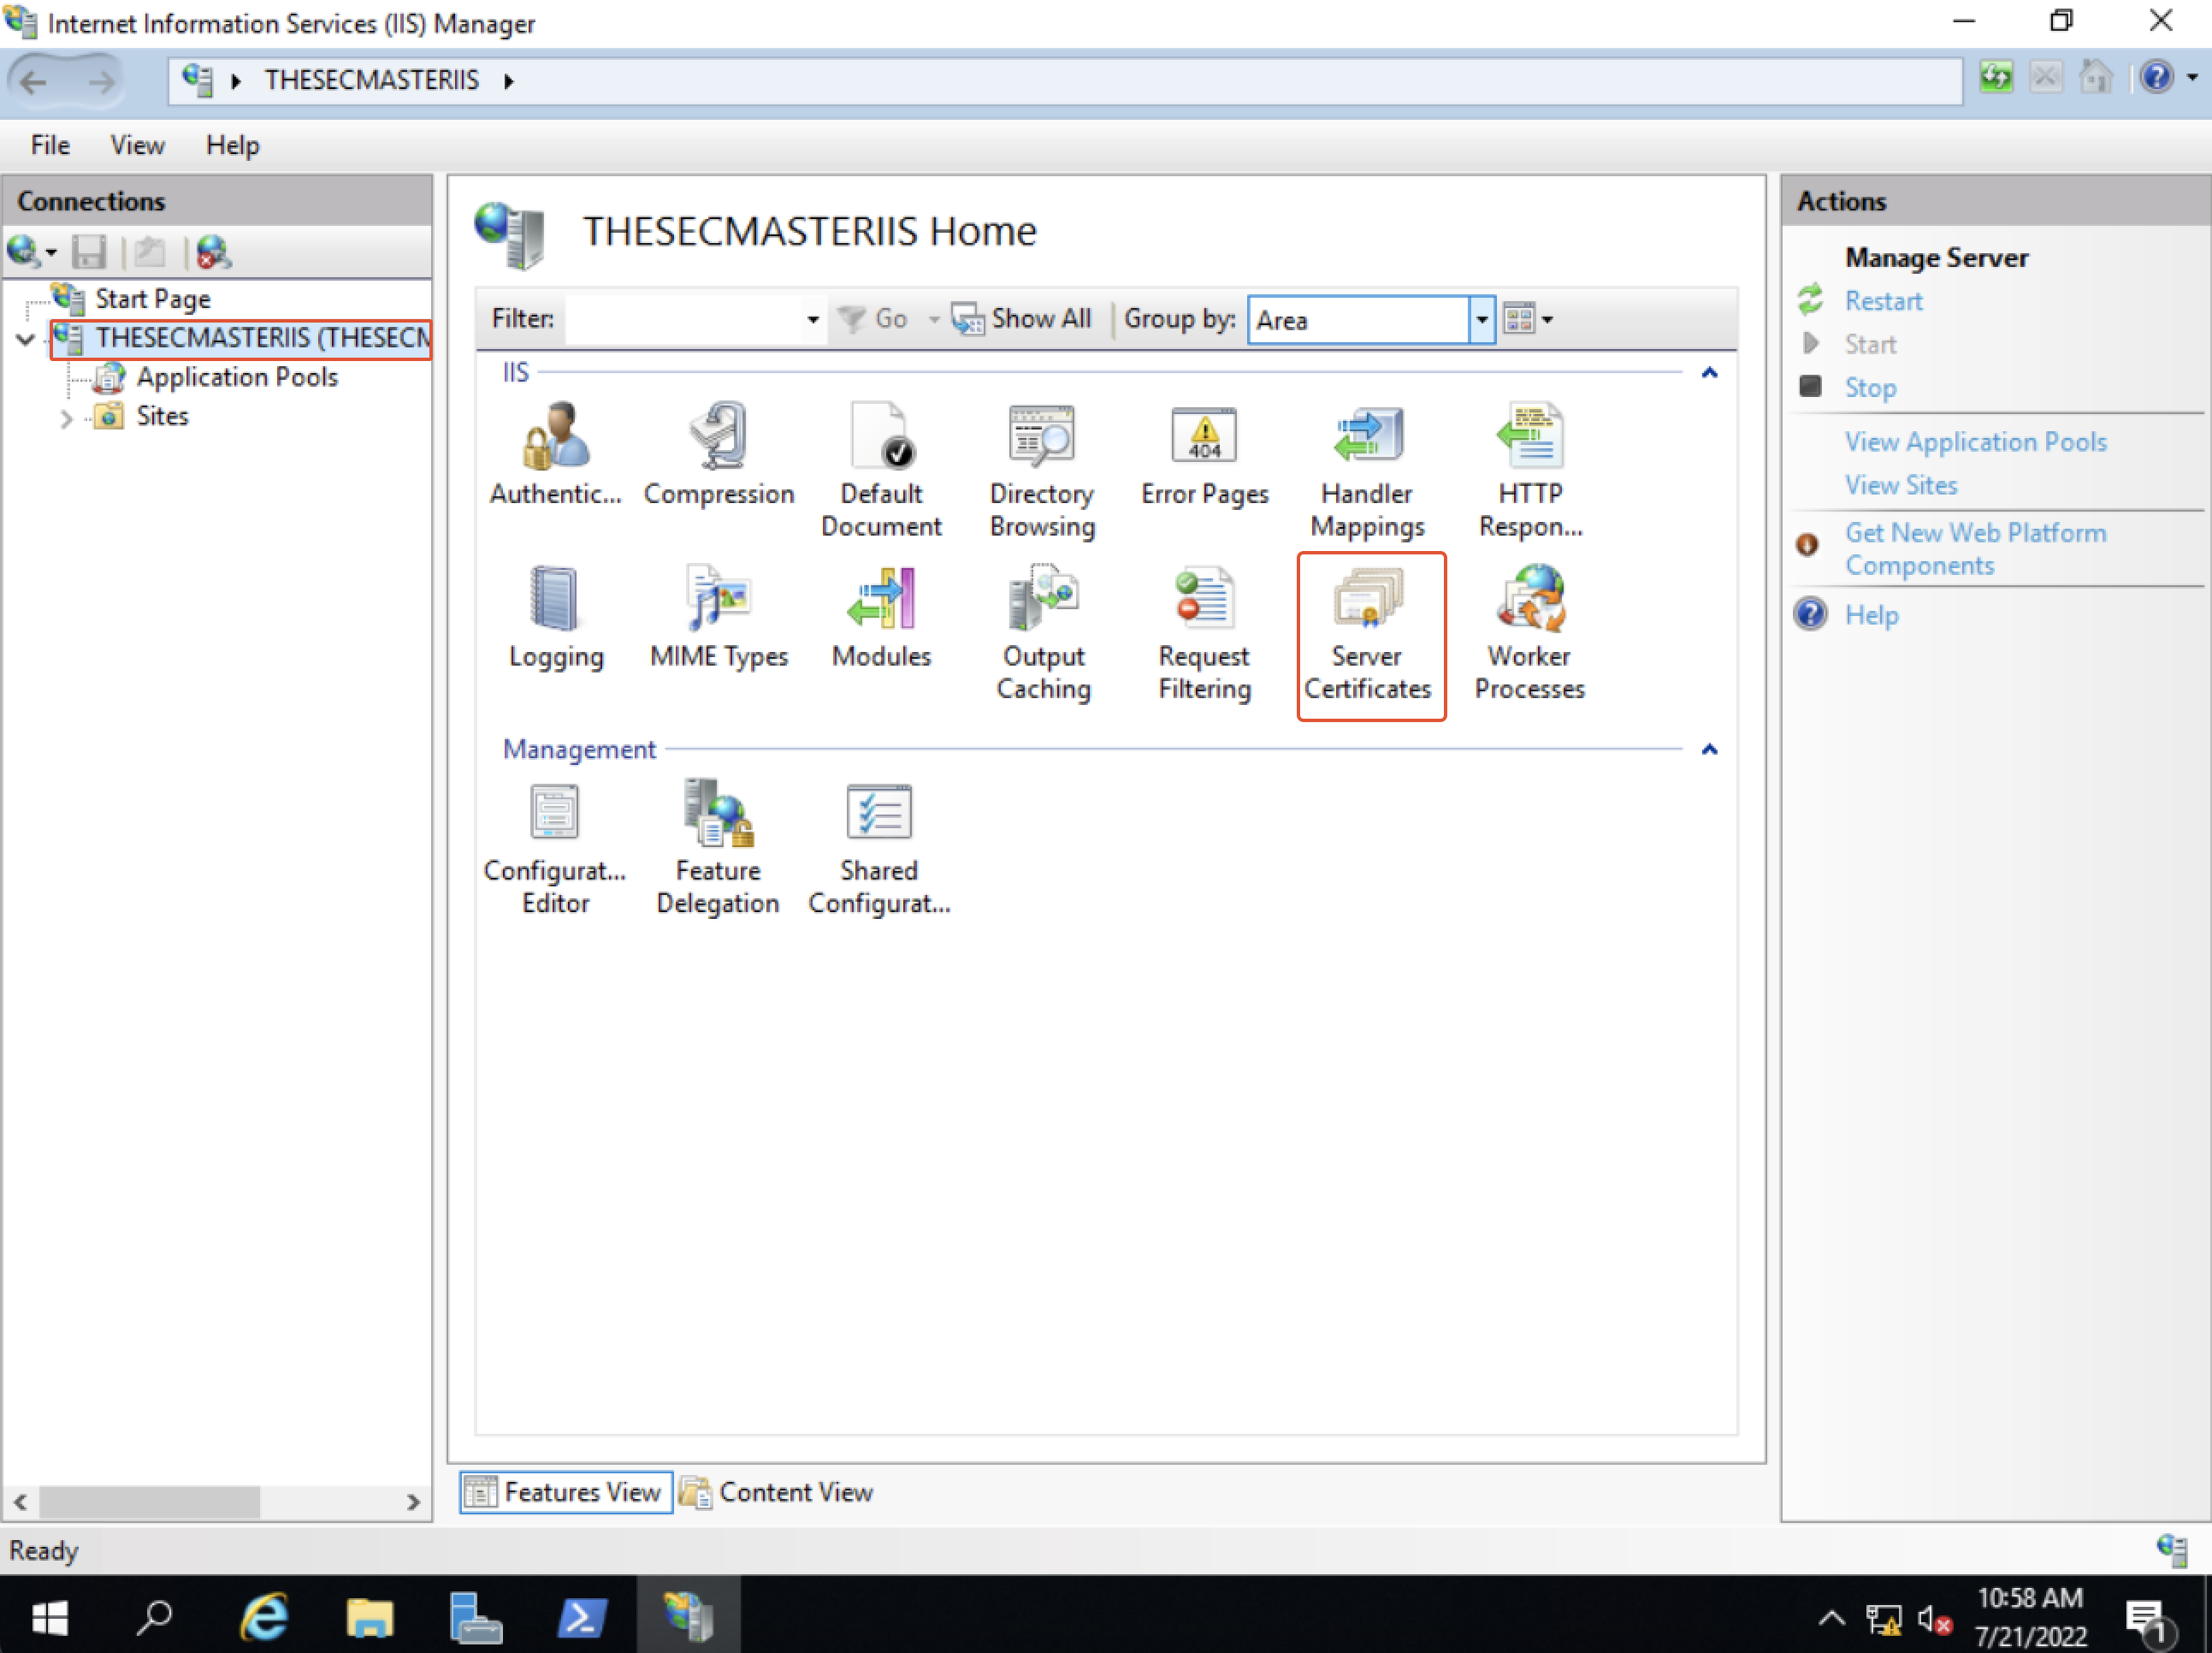Screen dimensions: 2212x1653
Task: Click the delete connection icon
Action: pyautogui.click(x=213, y=252)
